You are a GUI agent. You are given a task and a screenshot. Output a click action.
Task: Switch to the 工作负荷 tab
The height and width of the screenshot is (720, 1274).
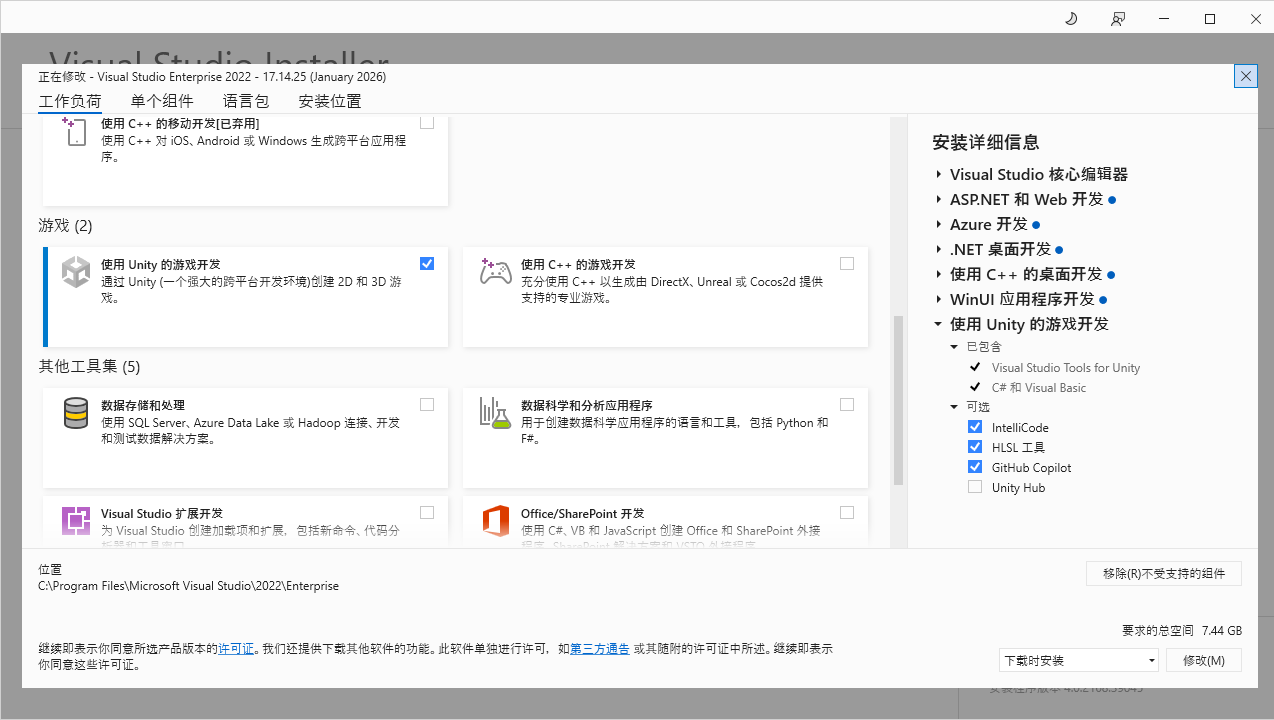click(70, 101)
